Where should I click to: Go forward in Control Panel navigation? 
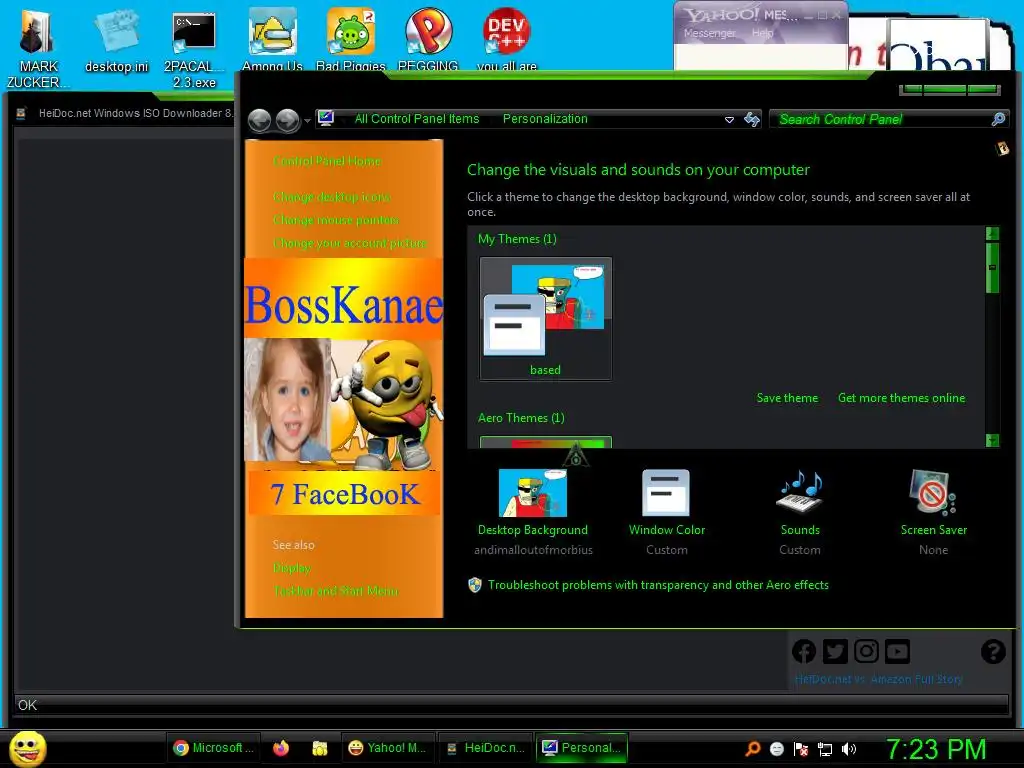pos(287,120)
